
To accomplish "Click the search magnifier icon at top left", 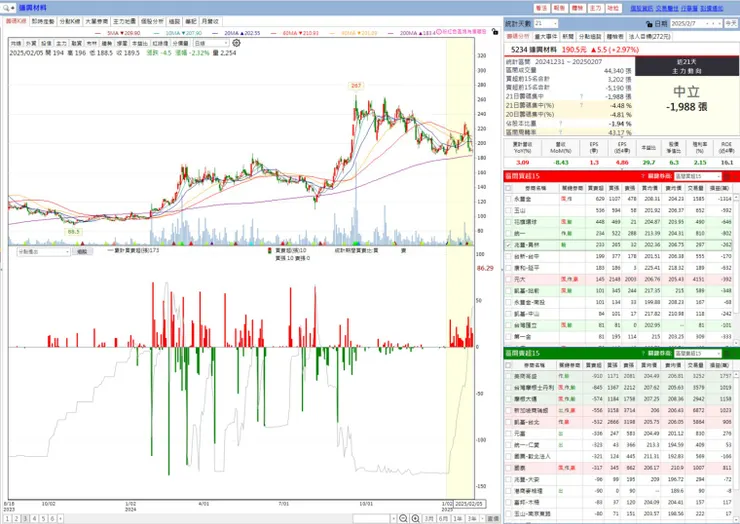I will click(x=6, y=8).
